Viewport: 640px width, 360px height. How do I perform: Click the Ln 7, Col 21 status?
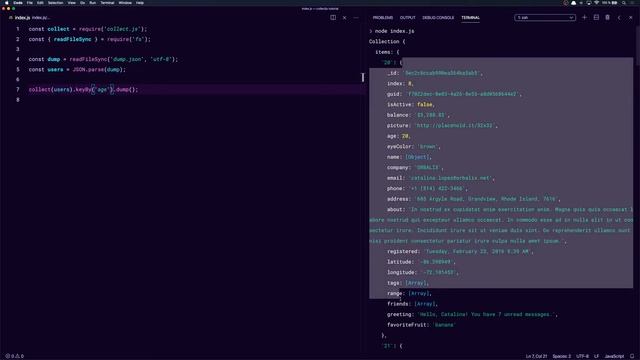point(536,356)
